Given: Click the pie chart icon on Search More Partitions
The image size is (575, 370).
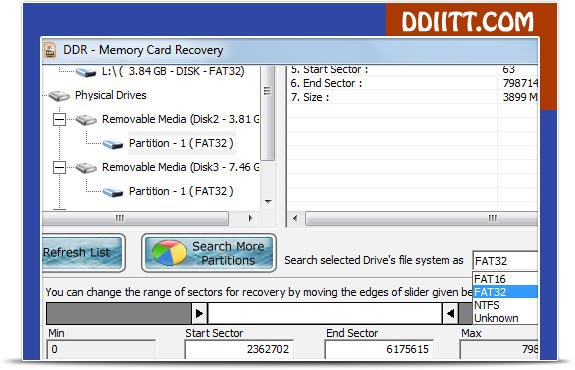Looking at the screenshot, I should click(x=169, y=253).
